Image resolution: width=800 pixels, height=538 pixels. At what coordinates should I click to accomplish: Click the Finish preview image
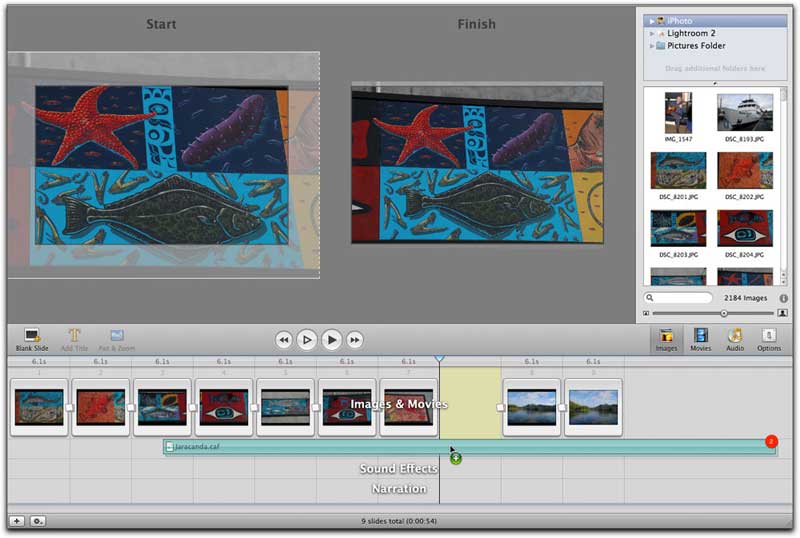pyautogui.click(x=477, y=163)
